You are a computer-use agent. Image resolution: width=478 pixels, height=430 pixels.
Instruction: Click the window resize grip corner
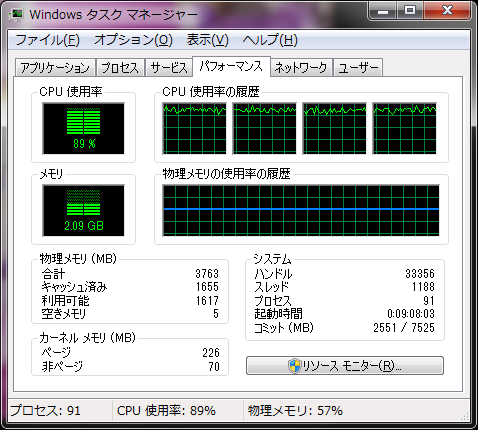click(465, 415)
